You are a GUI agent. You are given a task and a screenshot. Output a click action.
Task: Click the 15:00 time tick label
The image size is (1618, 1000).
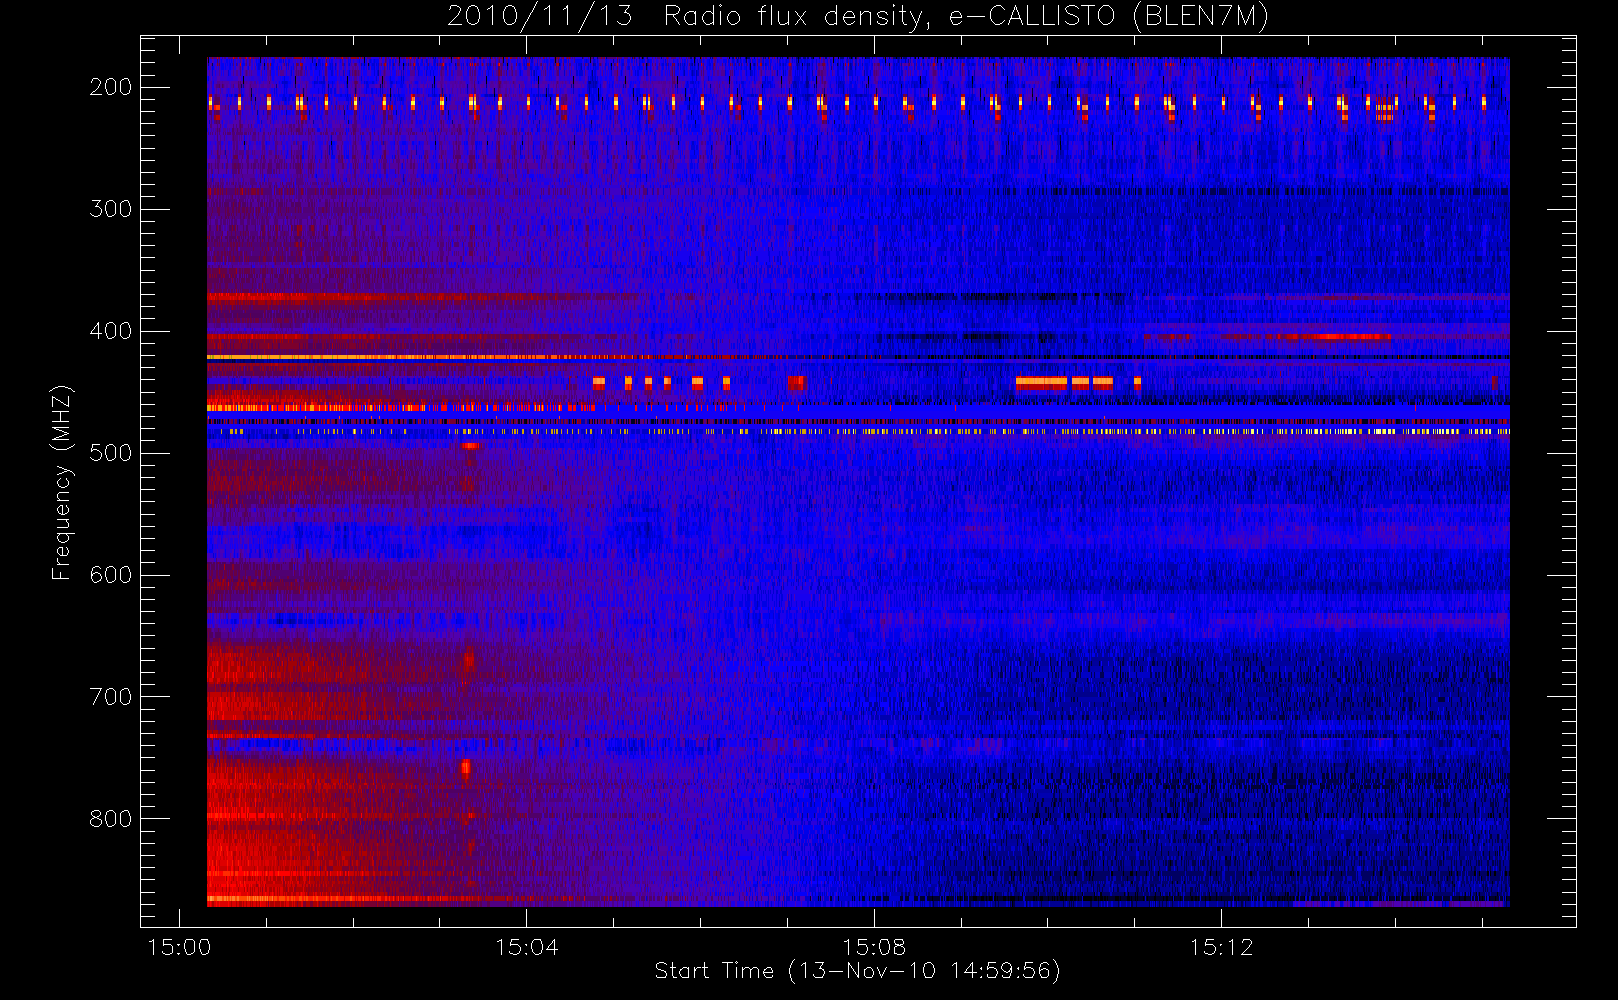coord(179,947)
